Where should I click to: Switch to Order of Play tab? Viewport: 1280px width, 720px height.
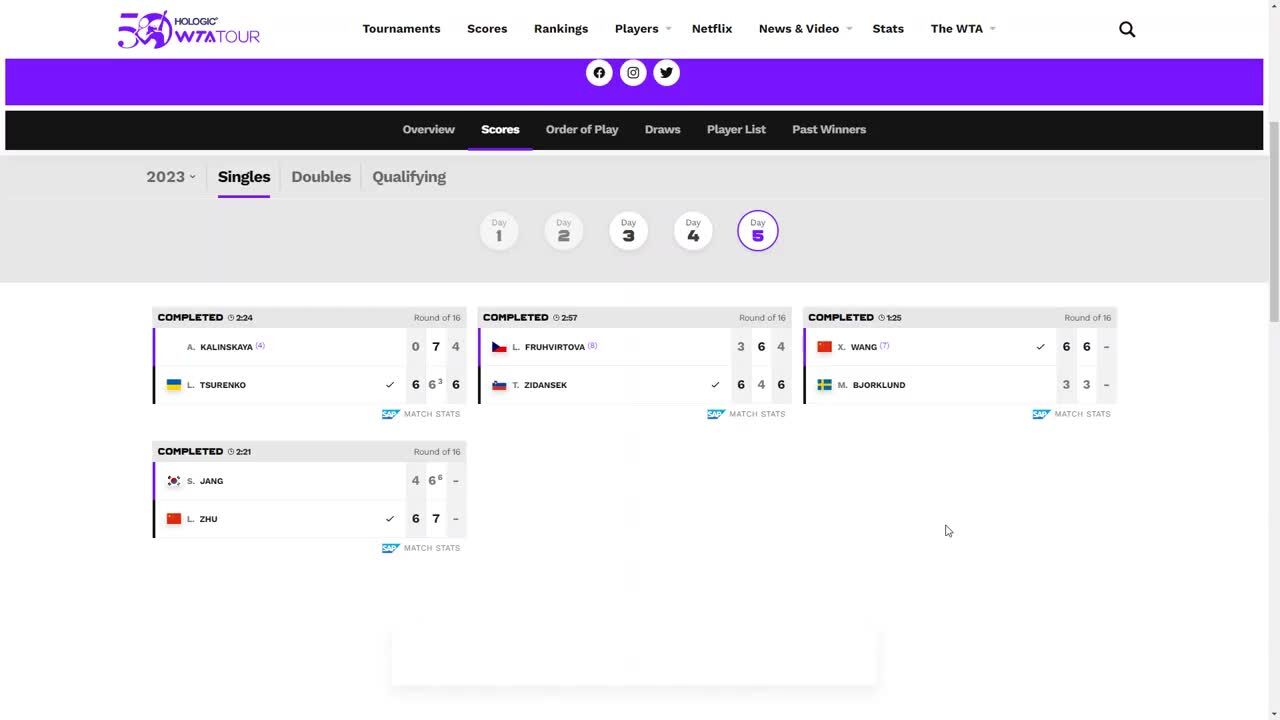tap(582, 130)
